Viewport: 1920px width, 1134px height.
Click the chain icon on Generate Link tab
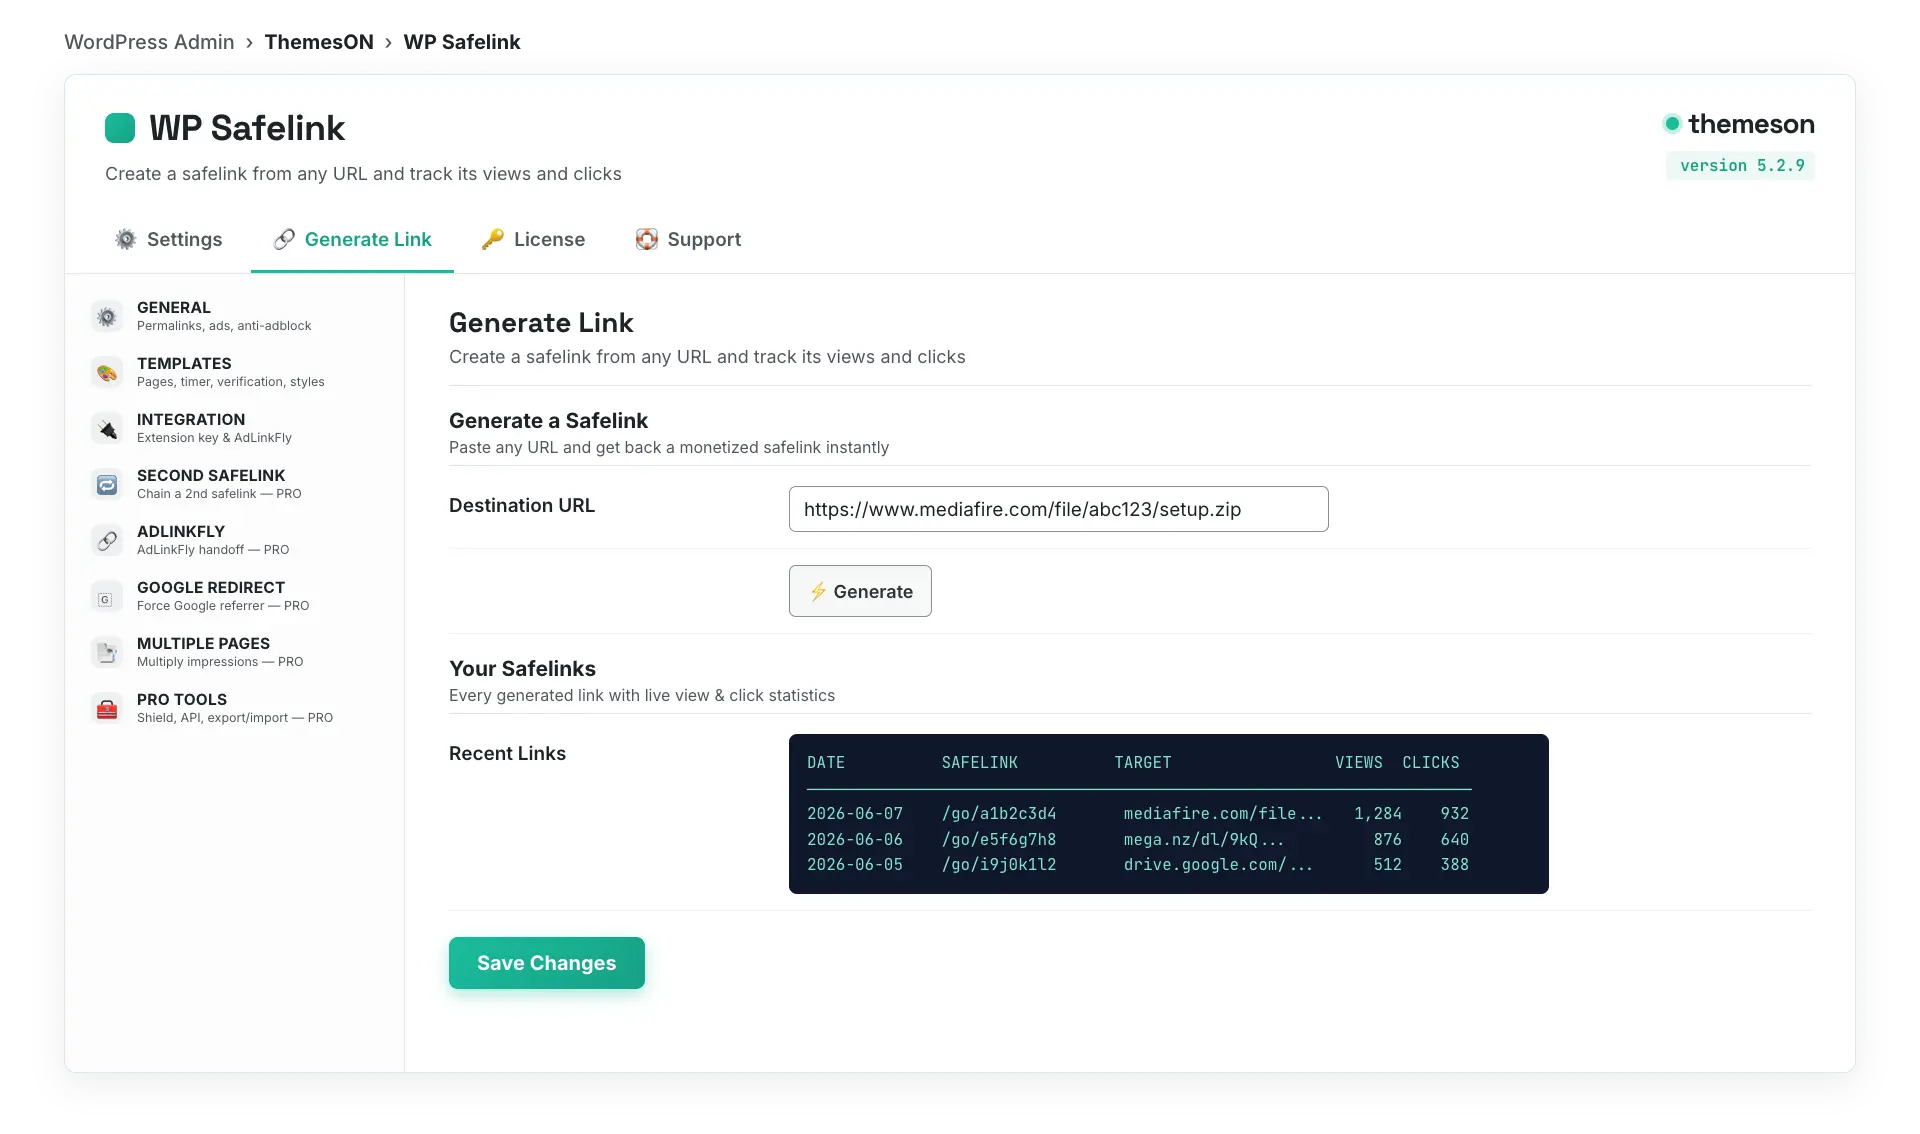pyautogui.click(x=284, y=239)
